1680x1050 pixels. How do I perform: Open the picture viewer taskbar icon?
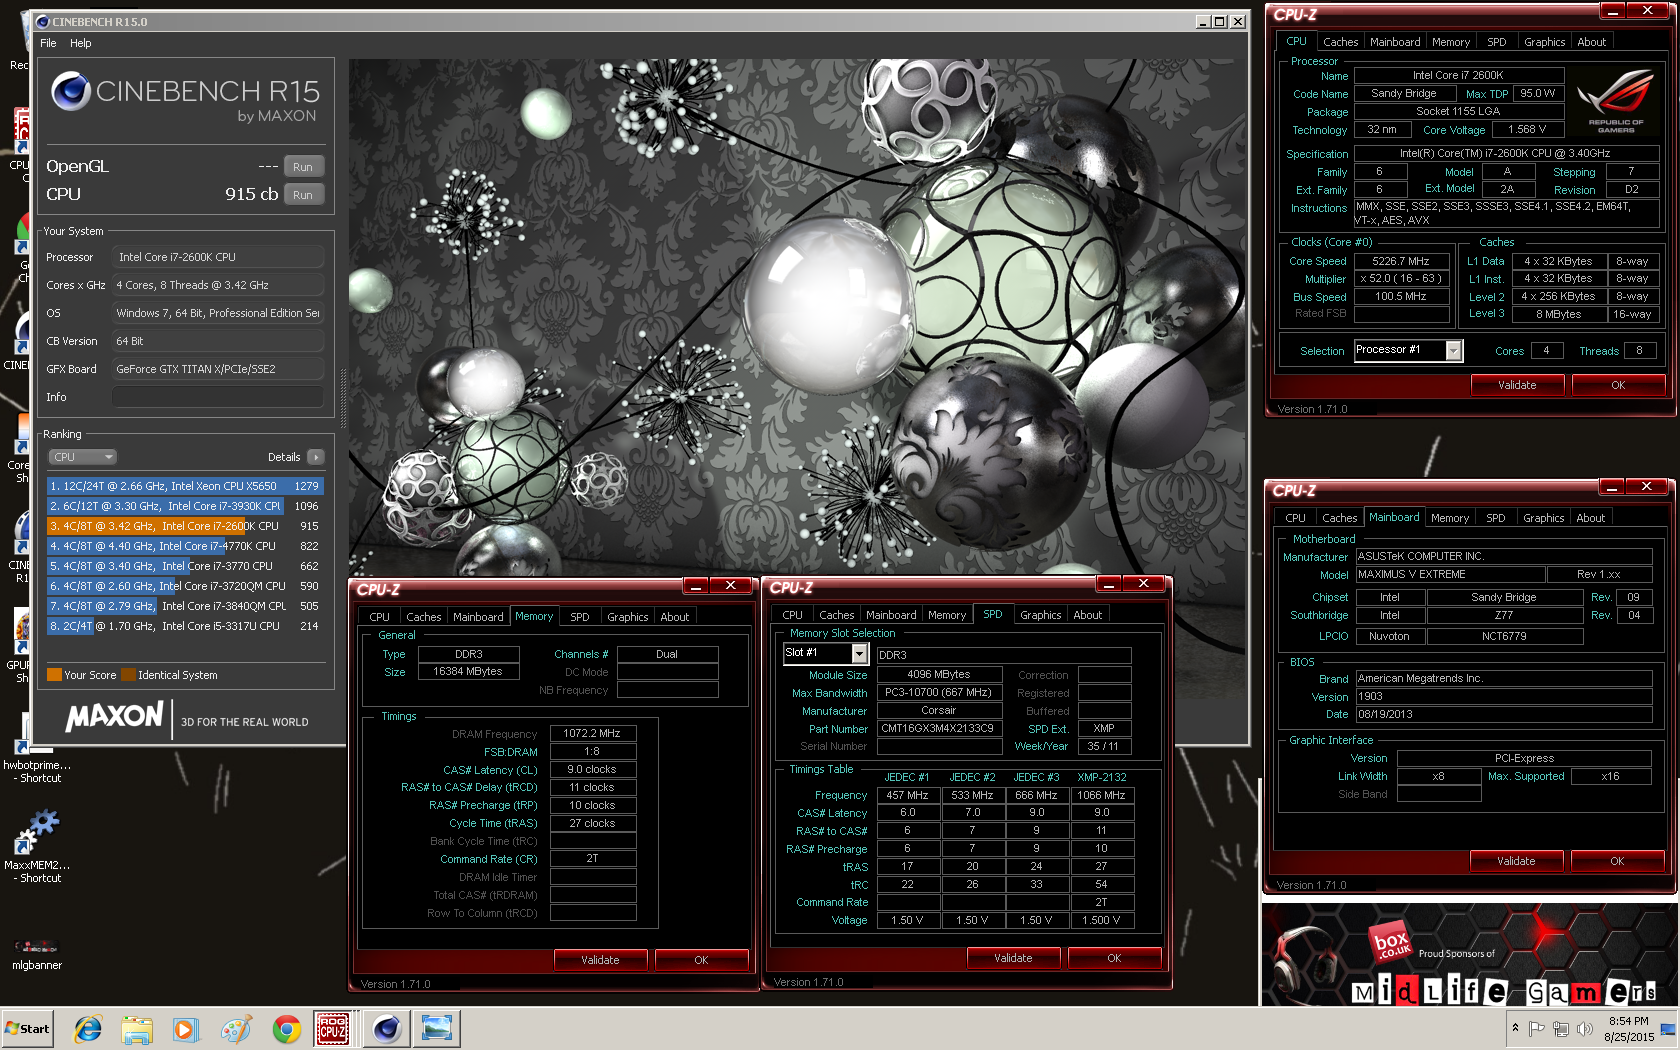pos(437,1028)
